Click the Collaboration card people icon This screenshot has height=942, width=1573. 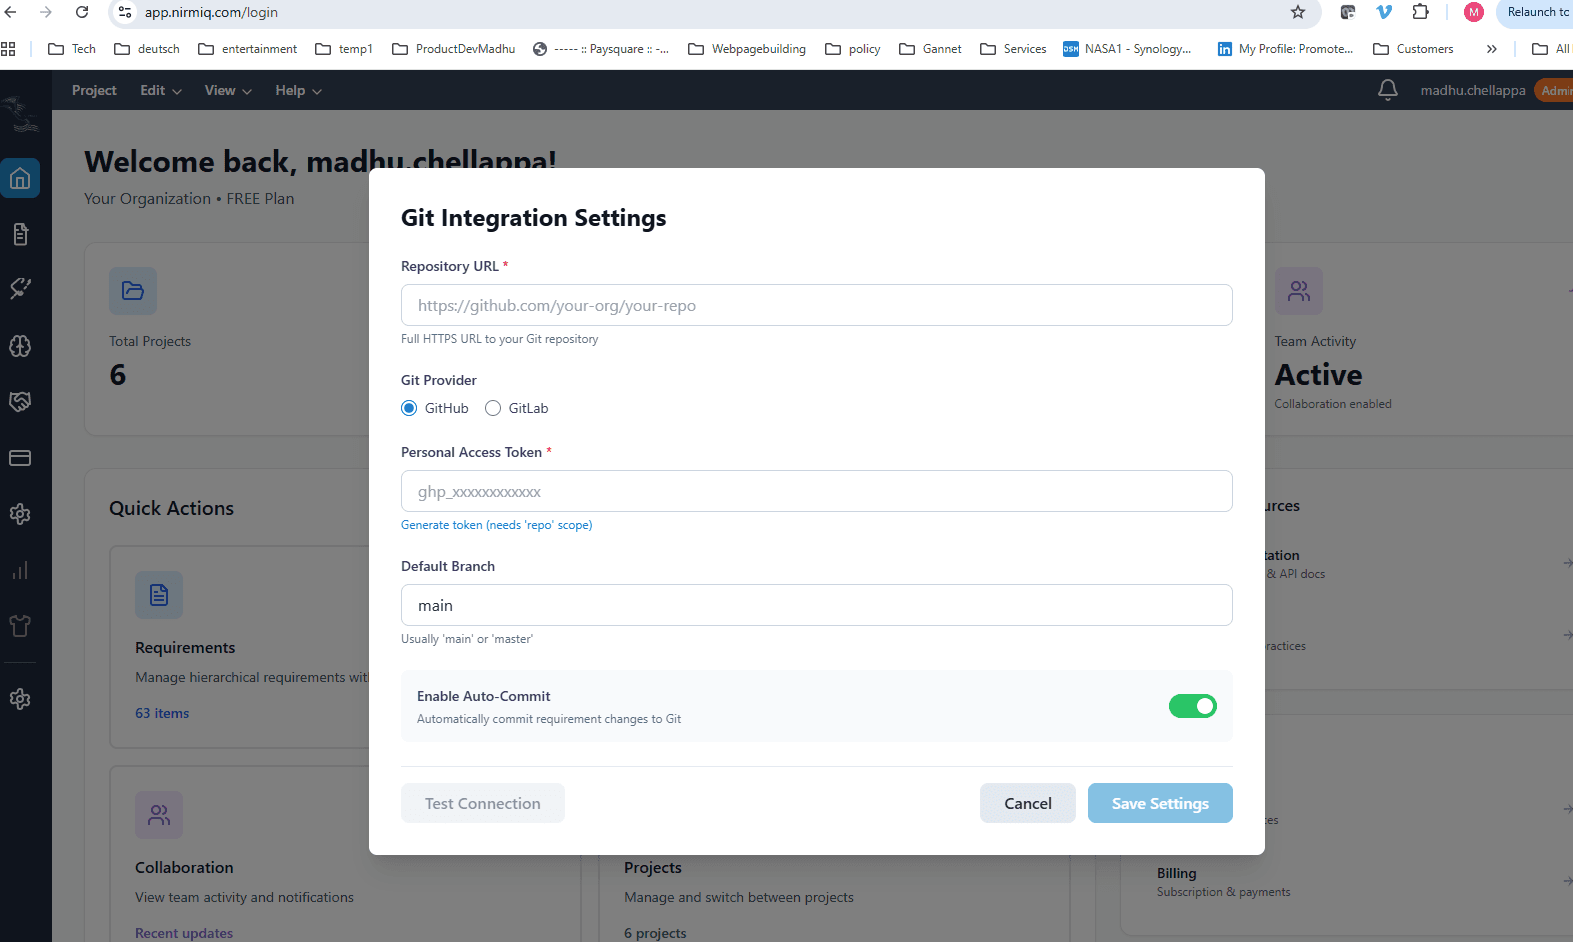(x=159, y=815)
